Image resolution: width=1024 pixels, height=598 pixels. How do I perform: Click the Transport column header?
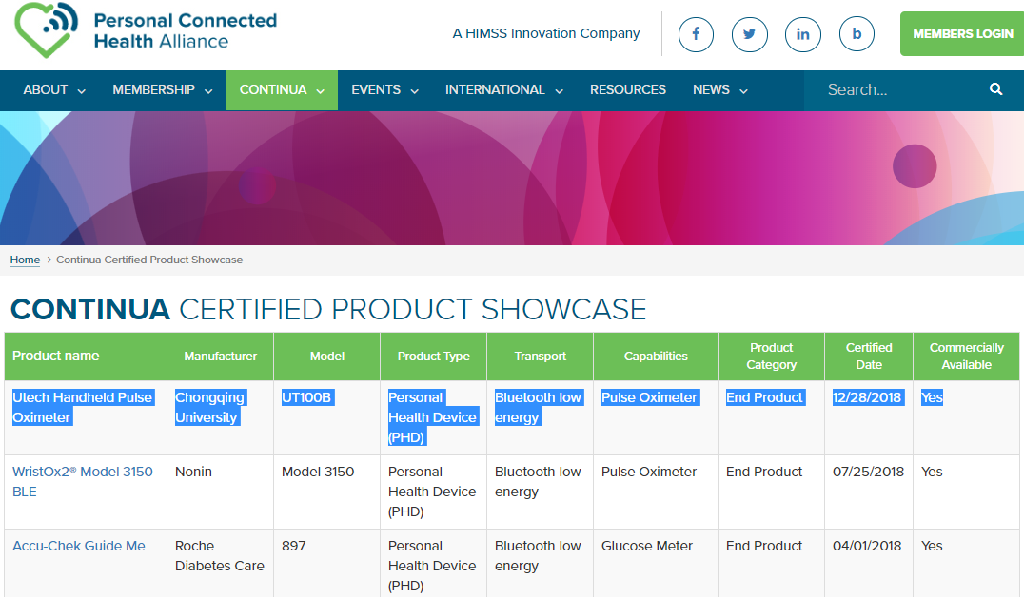(540, 356)
